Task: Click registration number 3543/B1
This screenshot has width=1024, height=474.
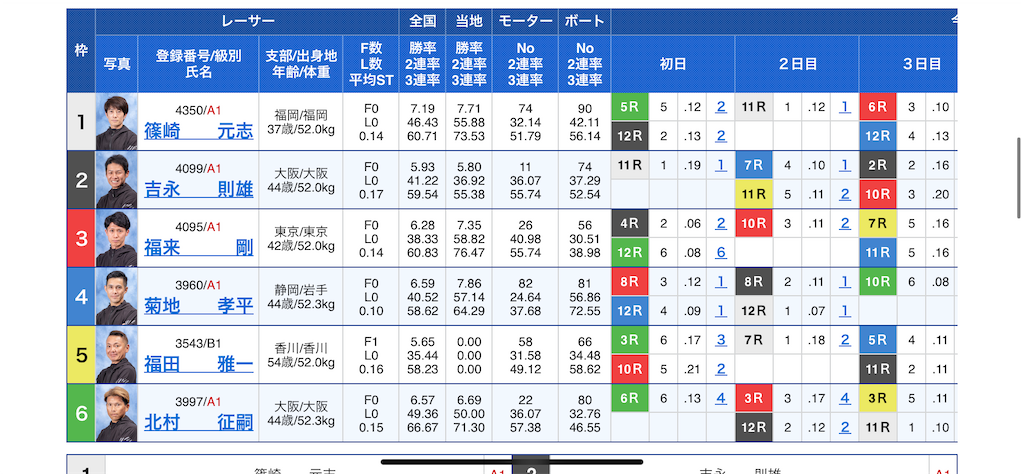Action: [x=199, y=343]
